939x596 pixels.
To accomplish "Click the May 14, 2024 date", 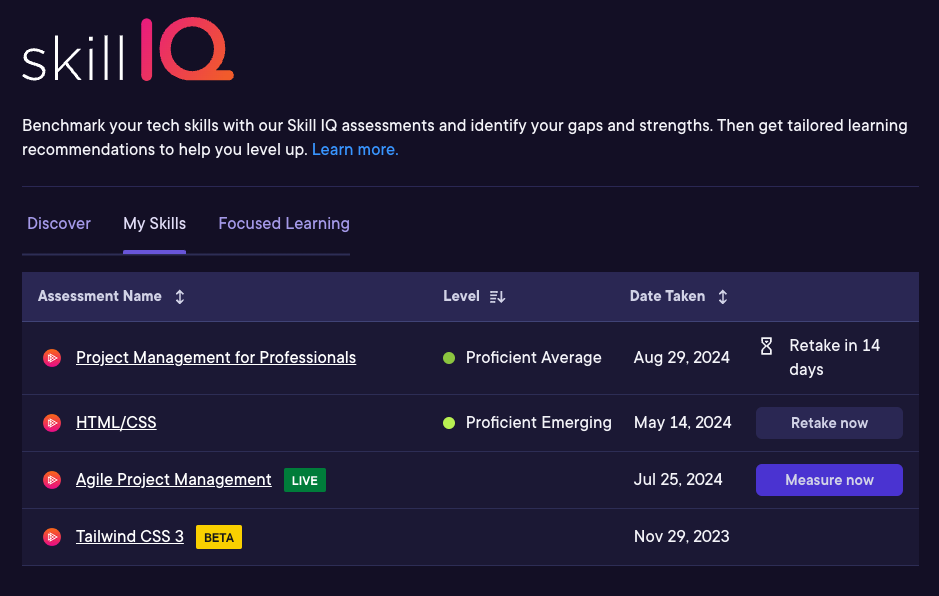I will 683,422.
